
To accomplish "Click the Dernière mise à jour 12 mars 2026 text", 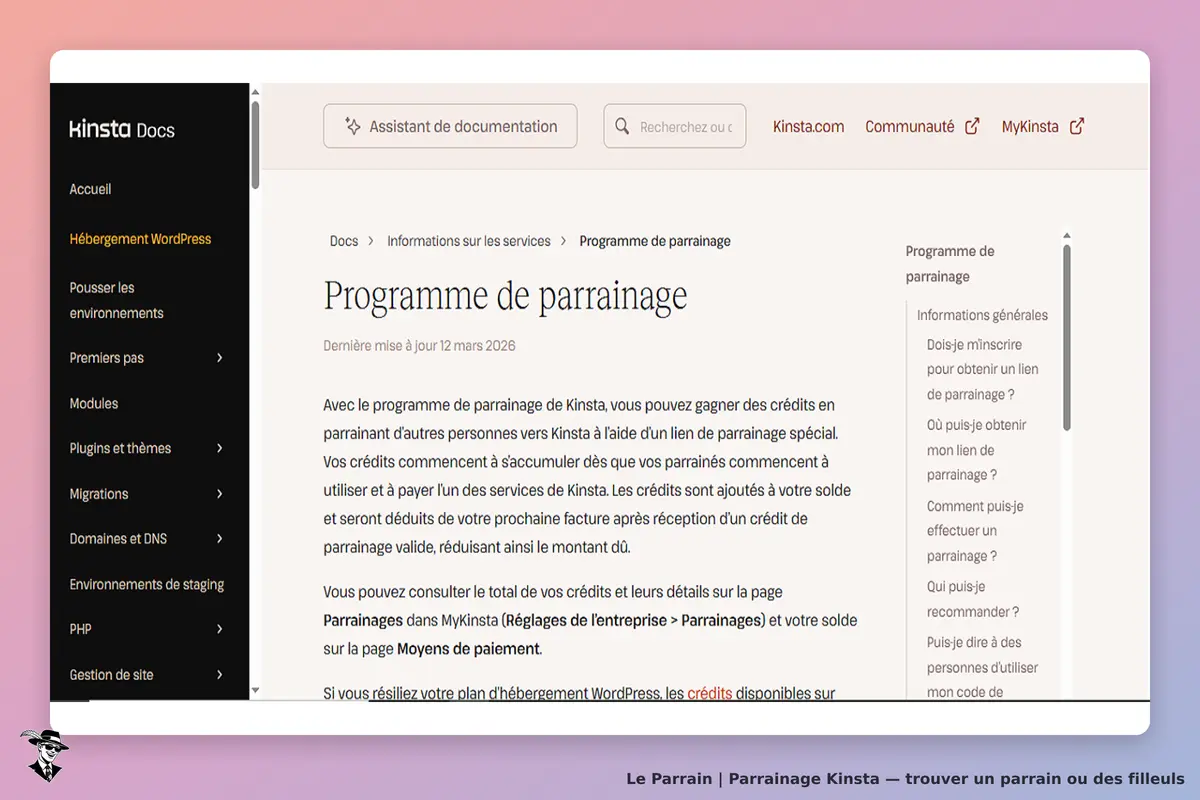I will 419,346.
